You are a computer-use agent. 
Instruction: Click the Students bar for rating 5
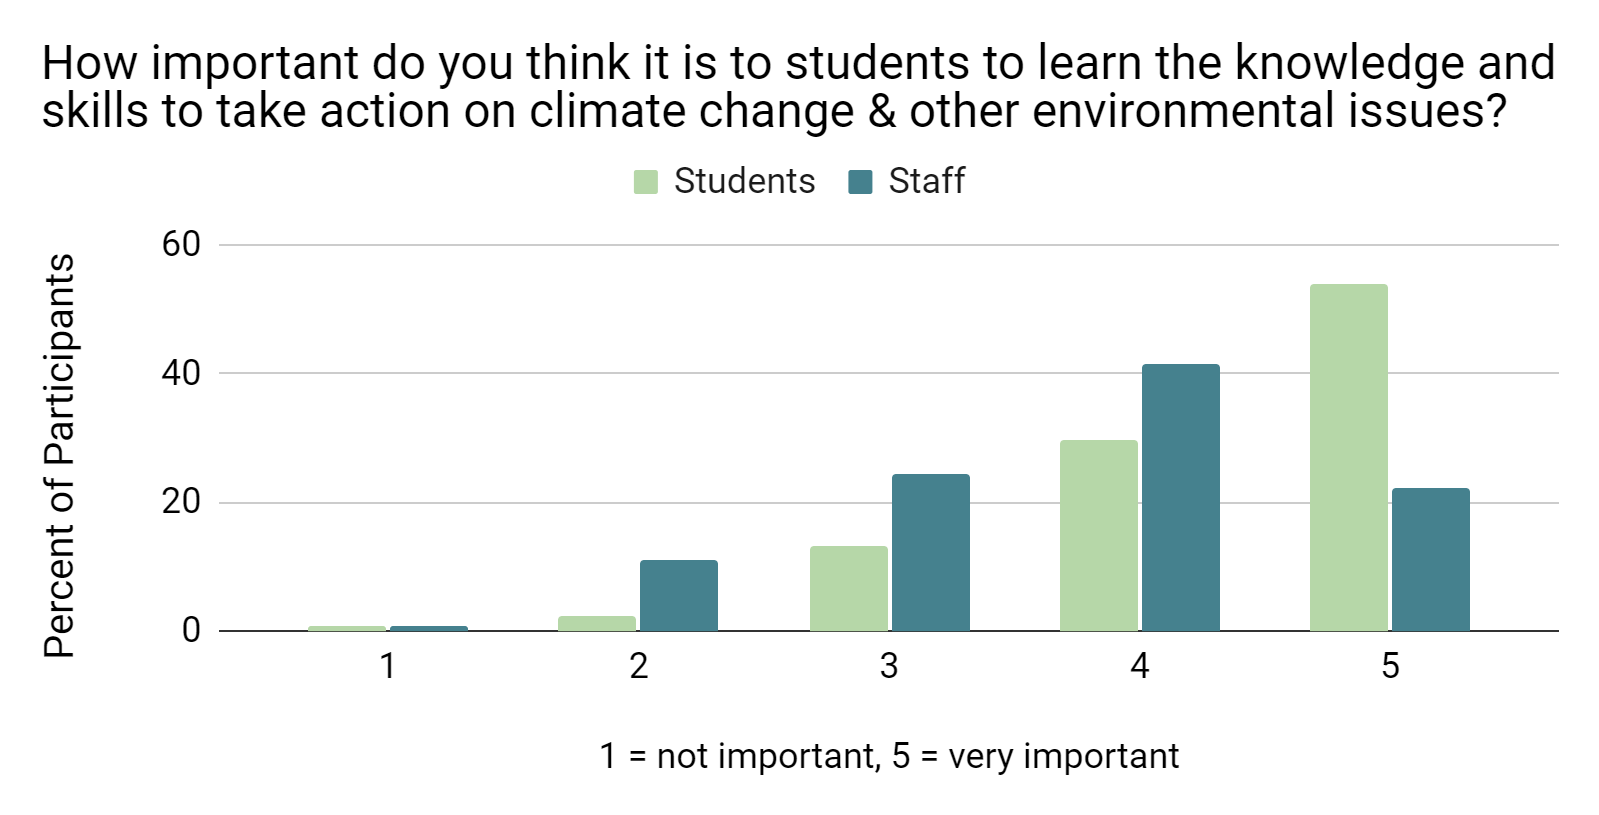pos(1348,457)
